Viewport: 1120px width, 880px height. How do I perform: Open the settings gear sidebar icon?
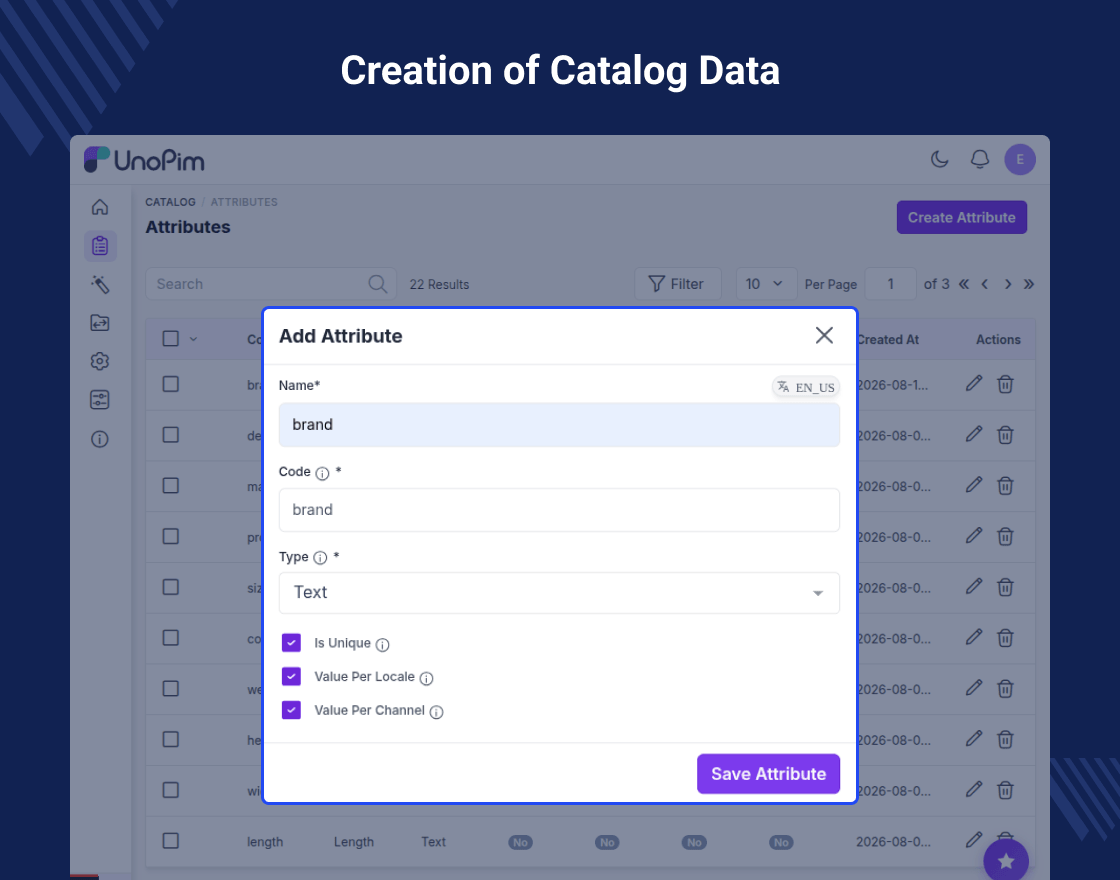[x=100, y=361]
